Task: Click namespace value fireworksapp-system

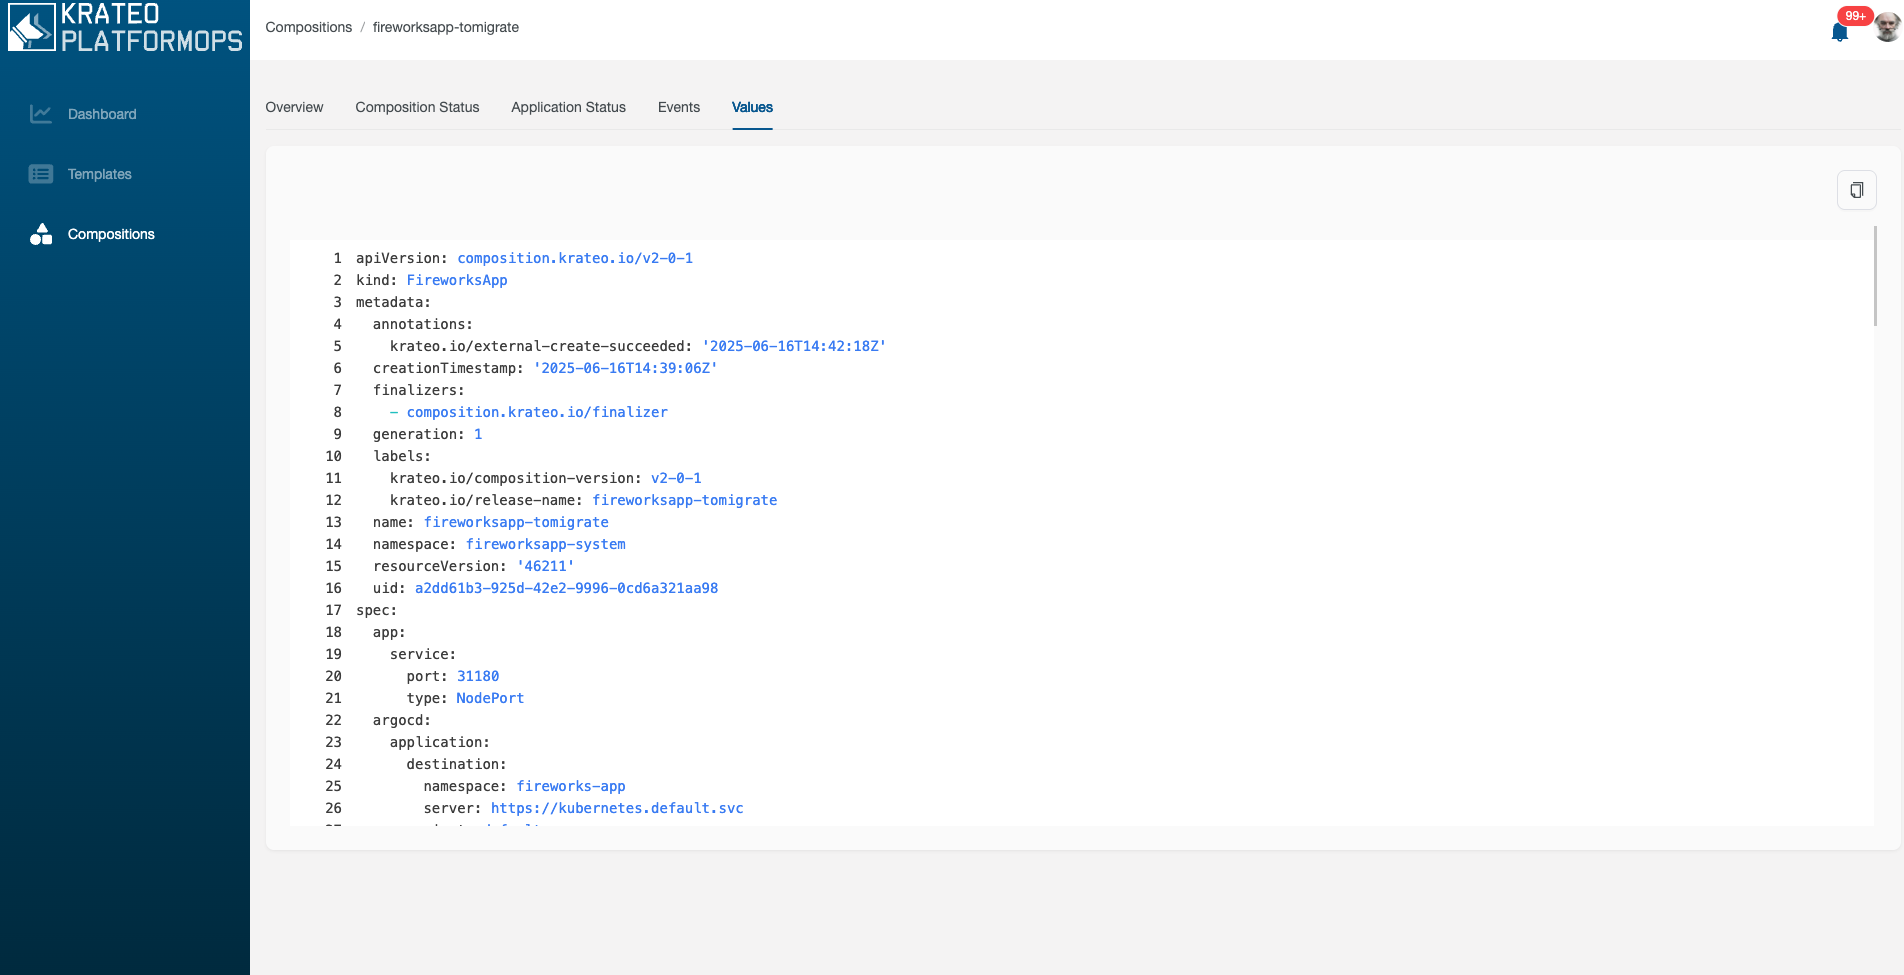Action: coord(546,544)
